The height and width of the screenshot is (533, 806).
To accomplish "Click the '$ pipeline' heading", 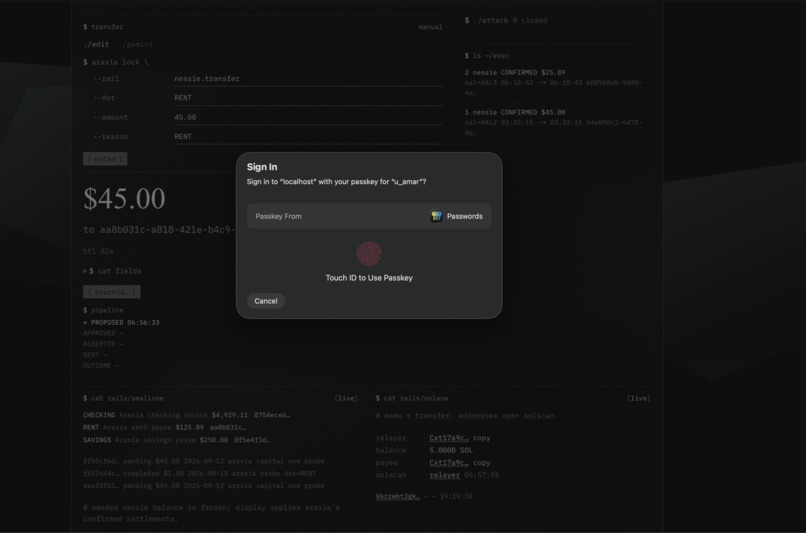I will (x=103, y=310).
